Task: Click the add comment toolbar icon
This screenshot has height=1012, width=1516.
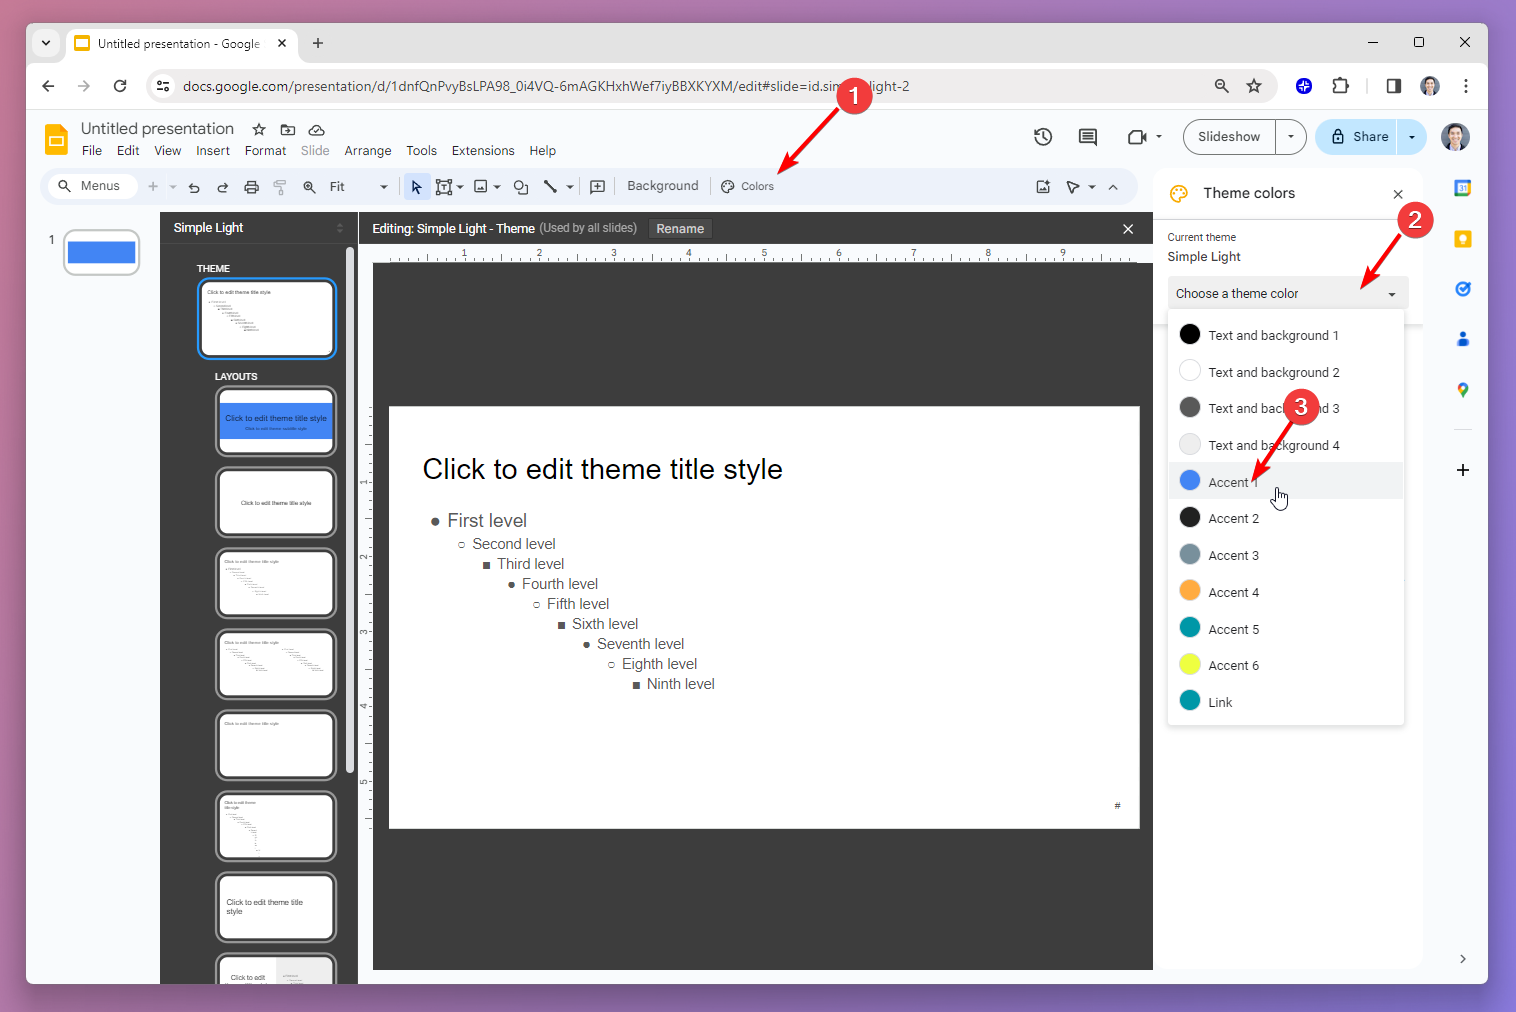Action: 598,187
